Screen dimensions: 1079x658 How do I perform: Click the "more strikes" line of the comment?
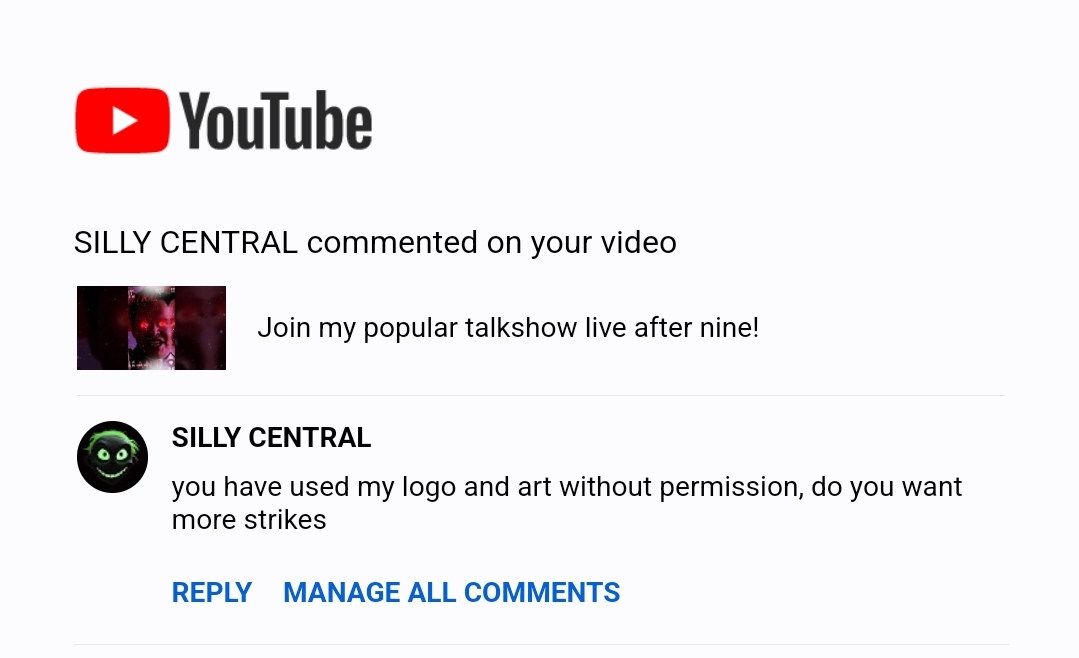249,520
